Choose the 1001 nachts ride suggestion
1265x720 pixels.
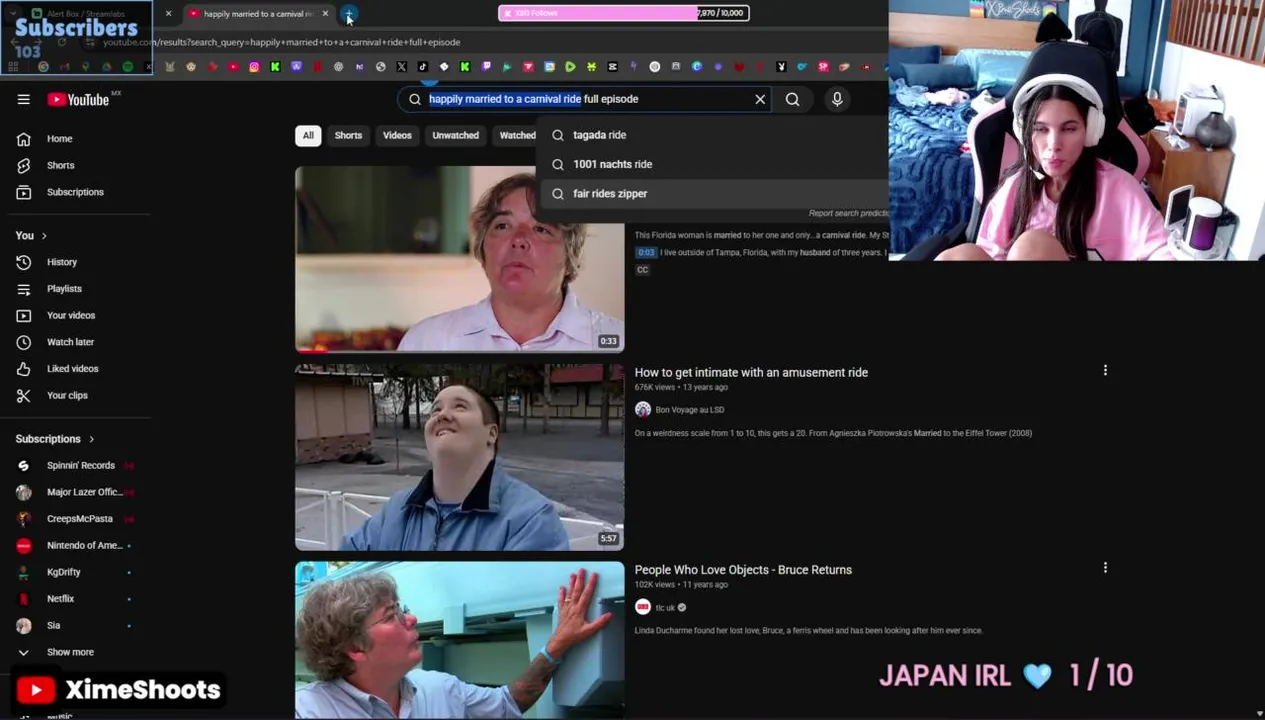714,164
